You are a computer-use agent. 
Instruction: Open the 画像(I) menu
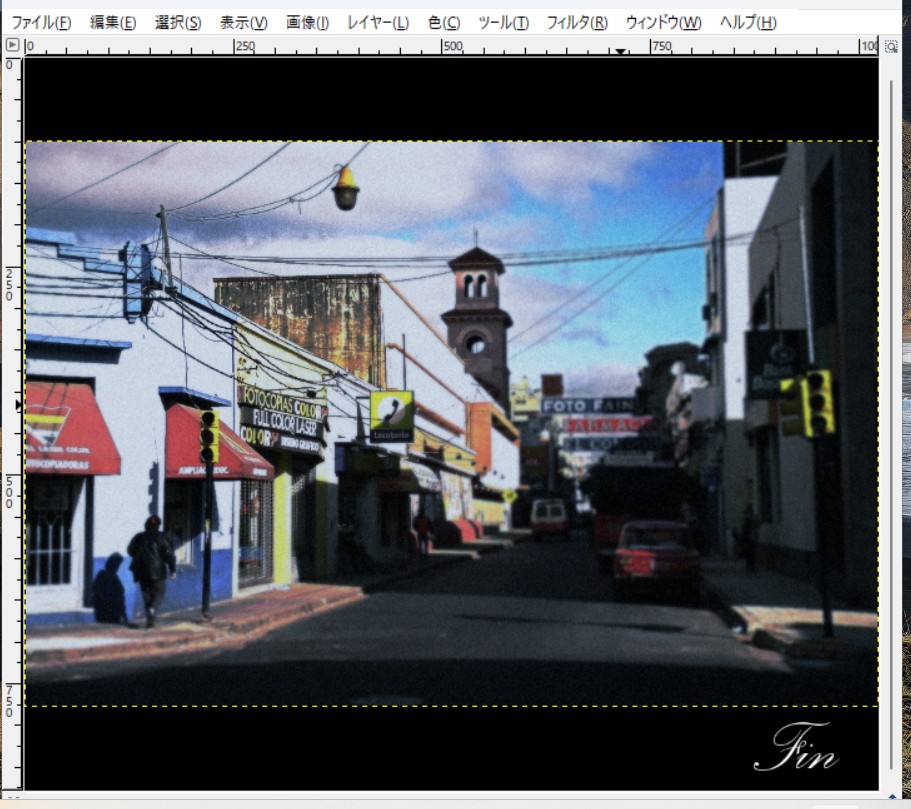click(307, 23)
